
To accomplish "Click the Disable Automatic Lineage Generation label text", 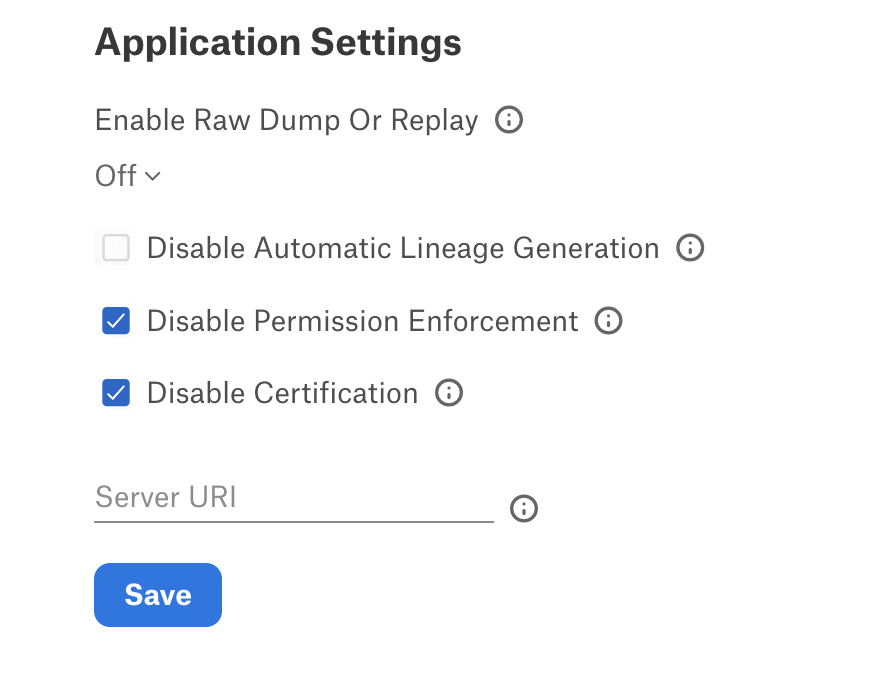I will pyautogui.click(x=403, y=249).
